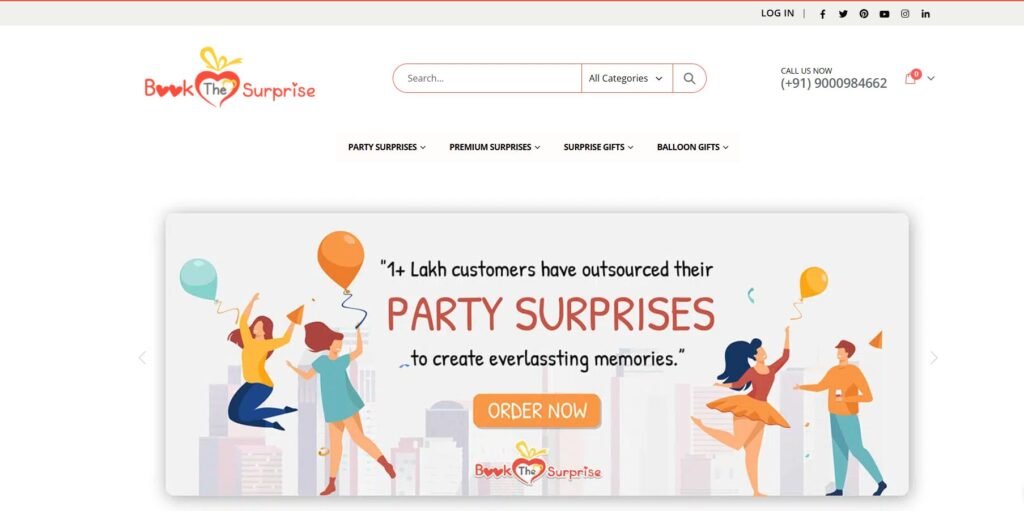Open the YouTube social icon

click(884, 14)
